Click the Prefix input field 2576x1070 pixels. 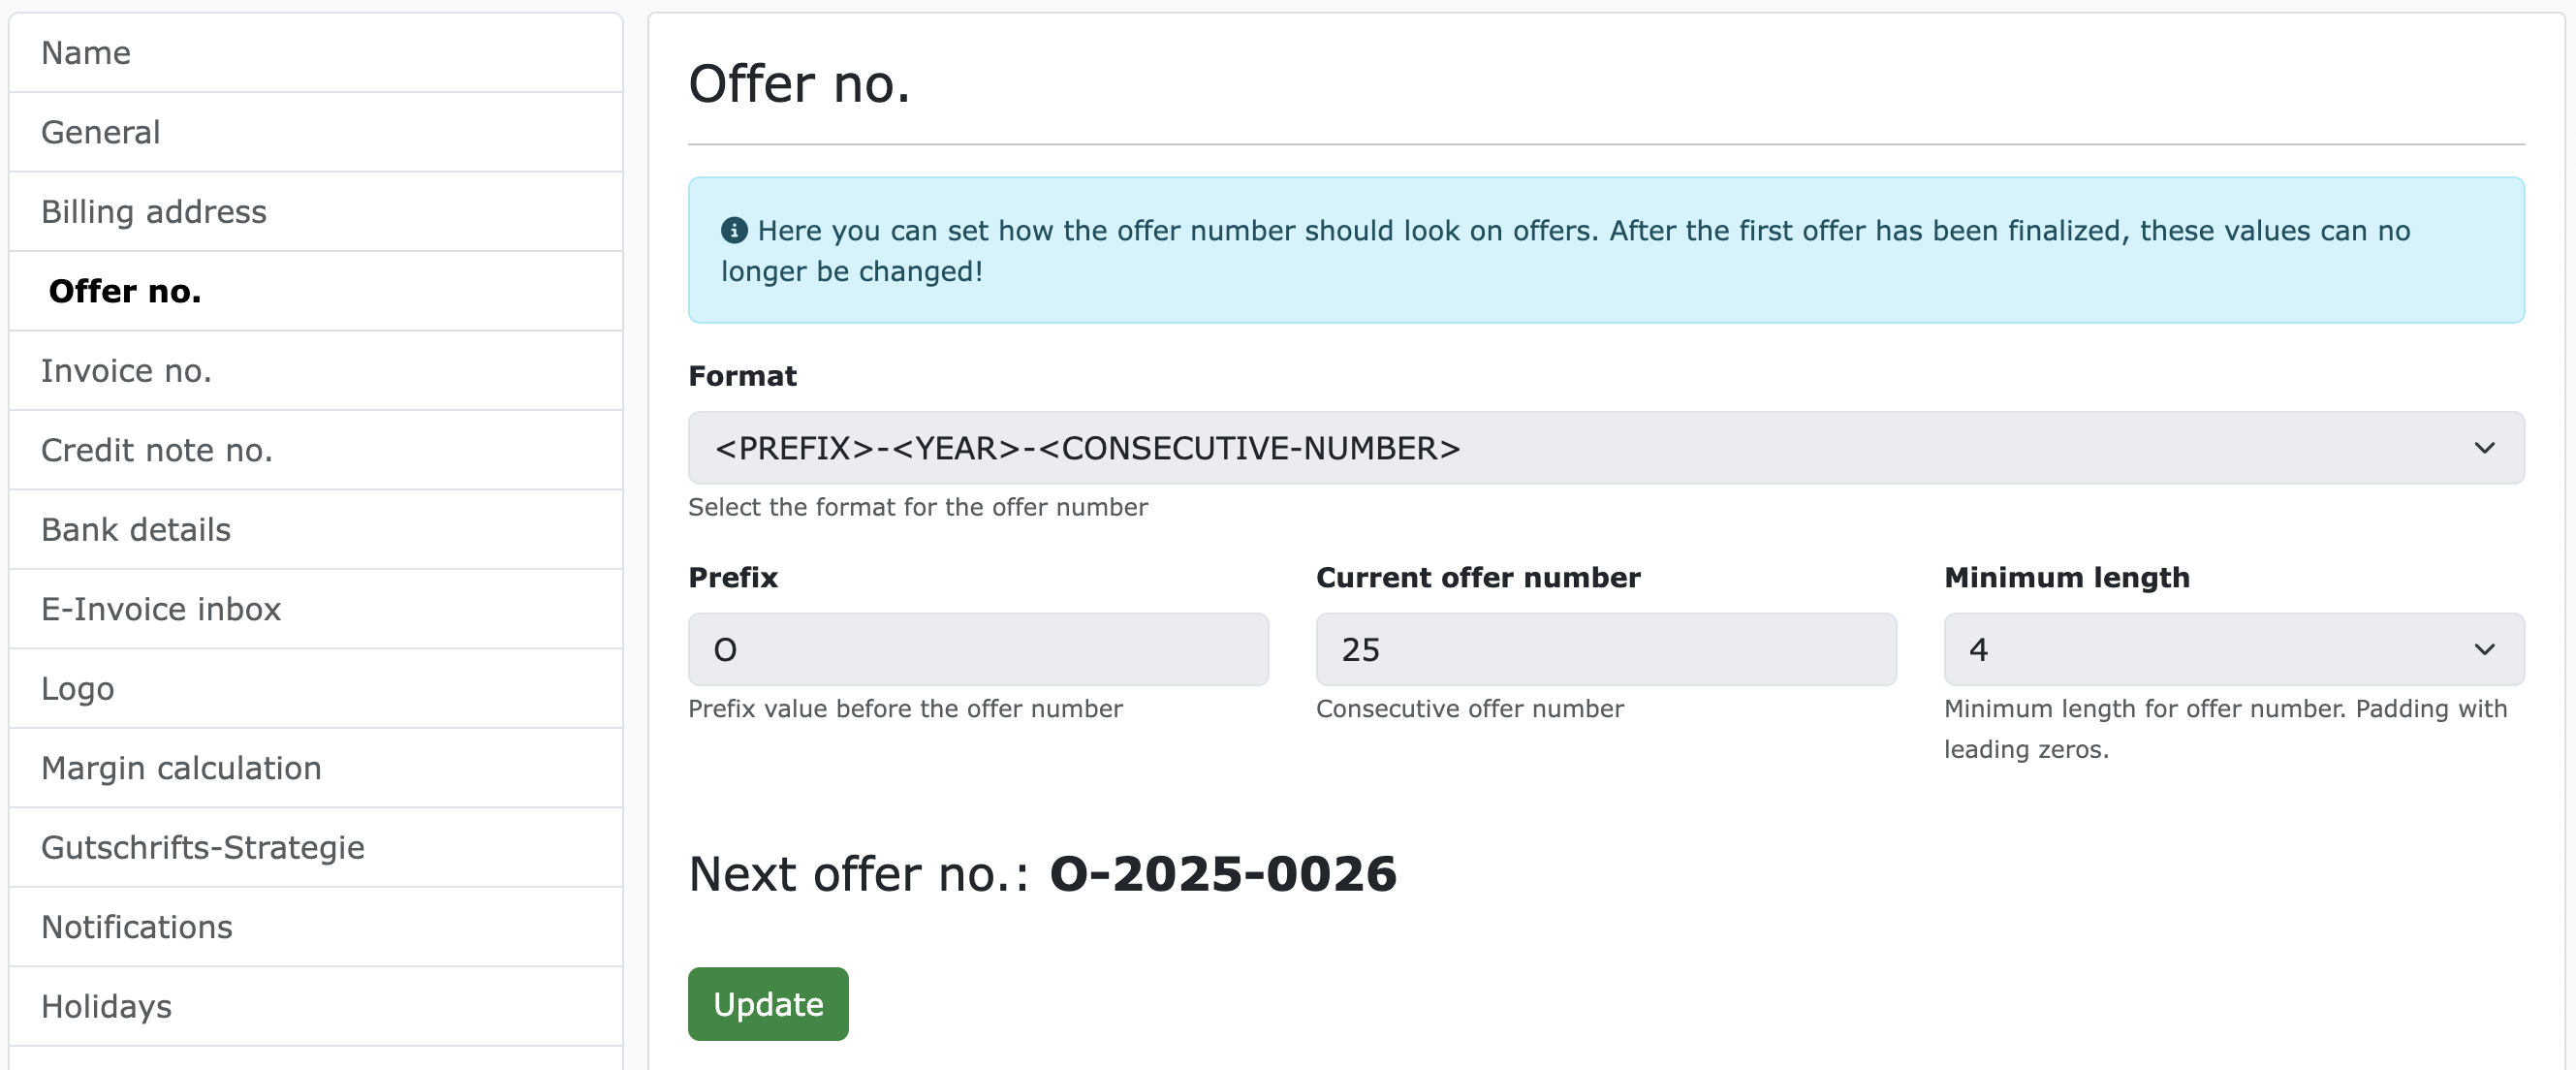pos(978,649)
